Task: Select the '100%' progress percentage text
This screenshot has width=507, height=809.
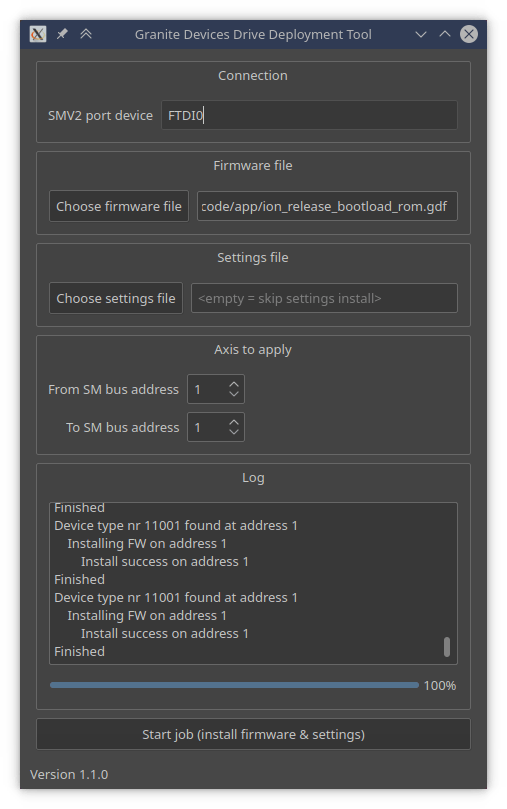Action: [x=439, y=685]
